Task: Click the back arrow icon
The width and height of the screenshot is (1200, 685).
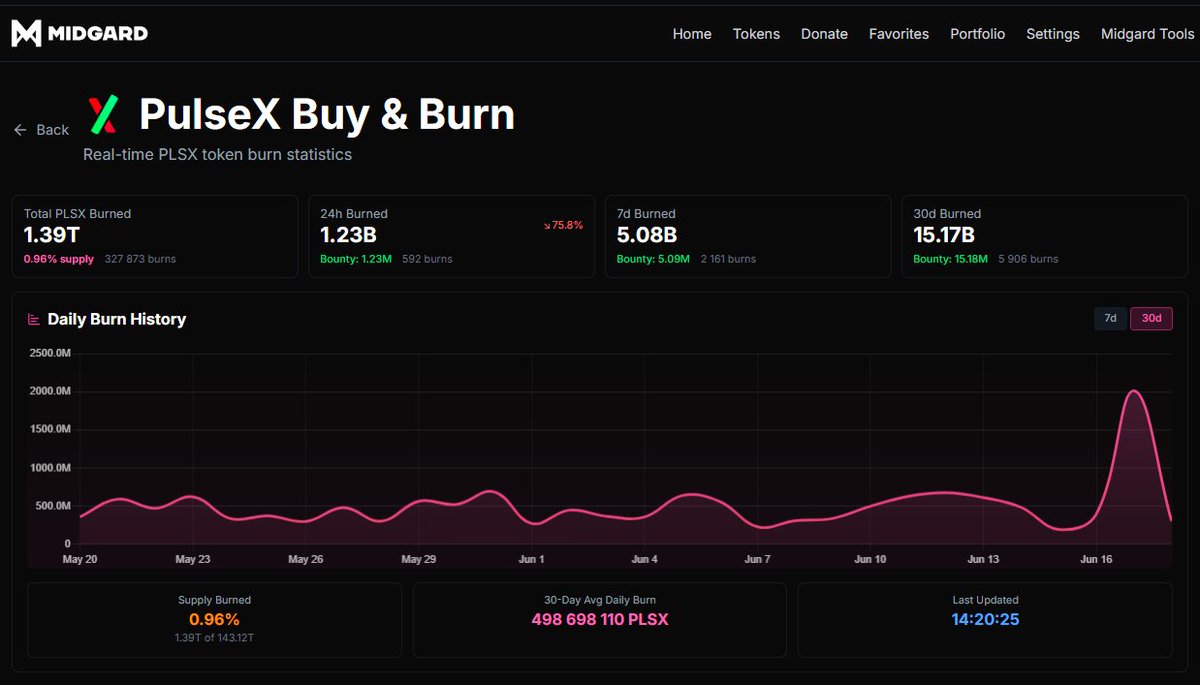Action: (x=20, y=130)
